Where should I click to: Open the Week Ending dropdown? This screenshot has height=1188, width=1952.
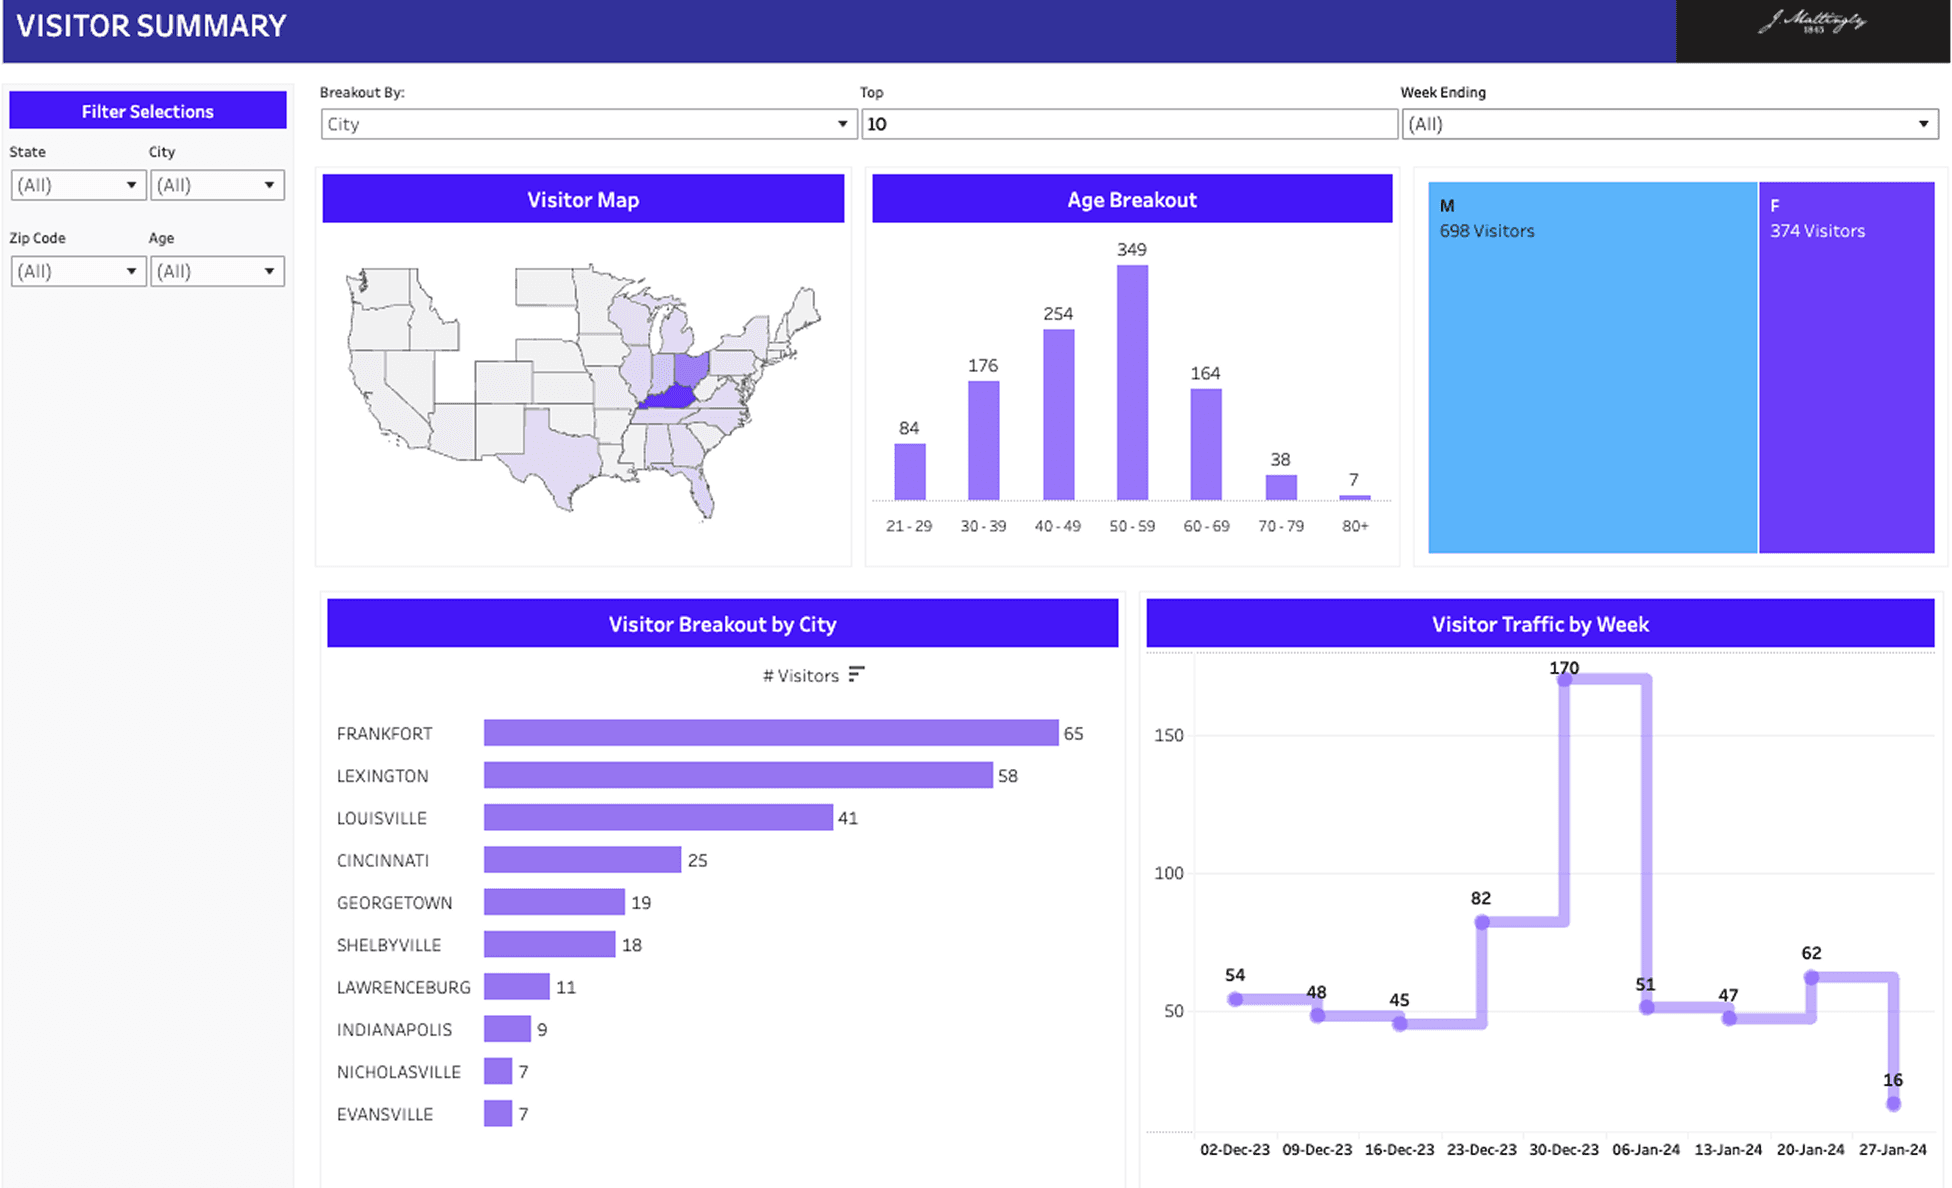(1669, 124)
